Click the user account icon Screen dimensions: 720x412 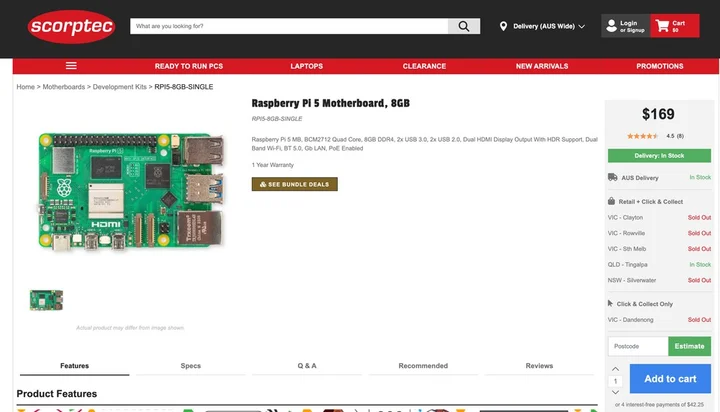point(610,26)
